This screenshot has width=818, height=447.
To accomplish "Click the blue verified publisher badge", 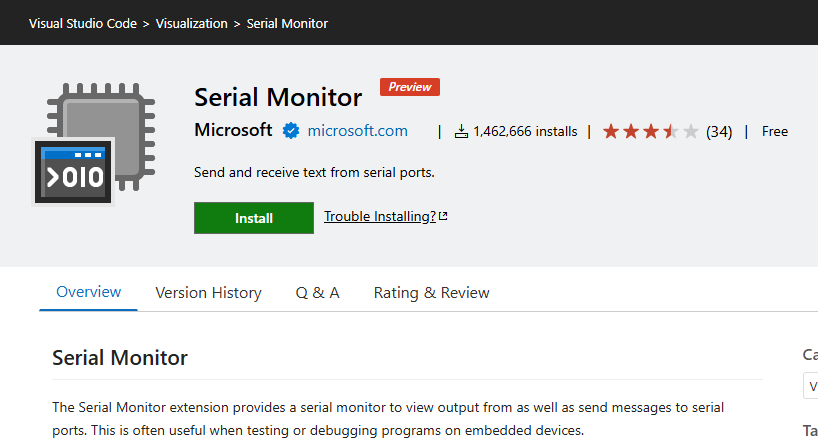I will [291, 131].
